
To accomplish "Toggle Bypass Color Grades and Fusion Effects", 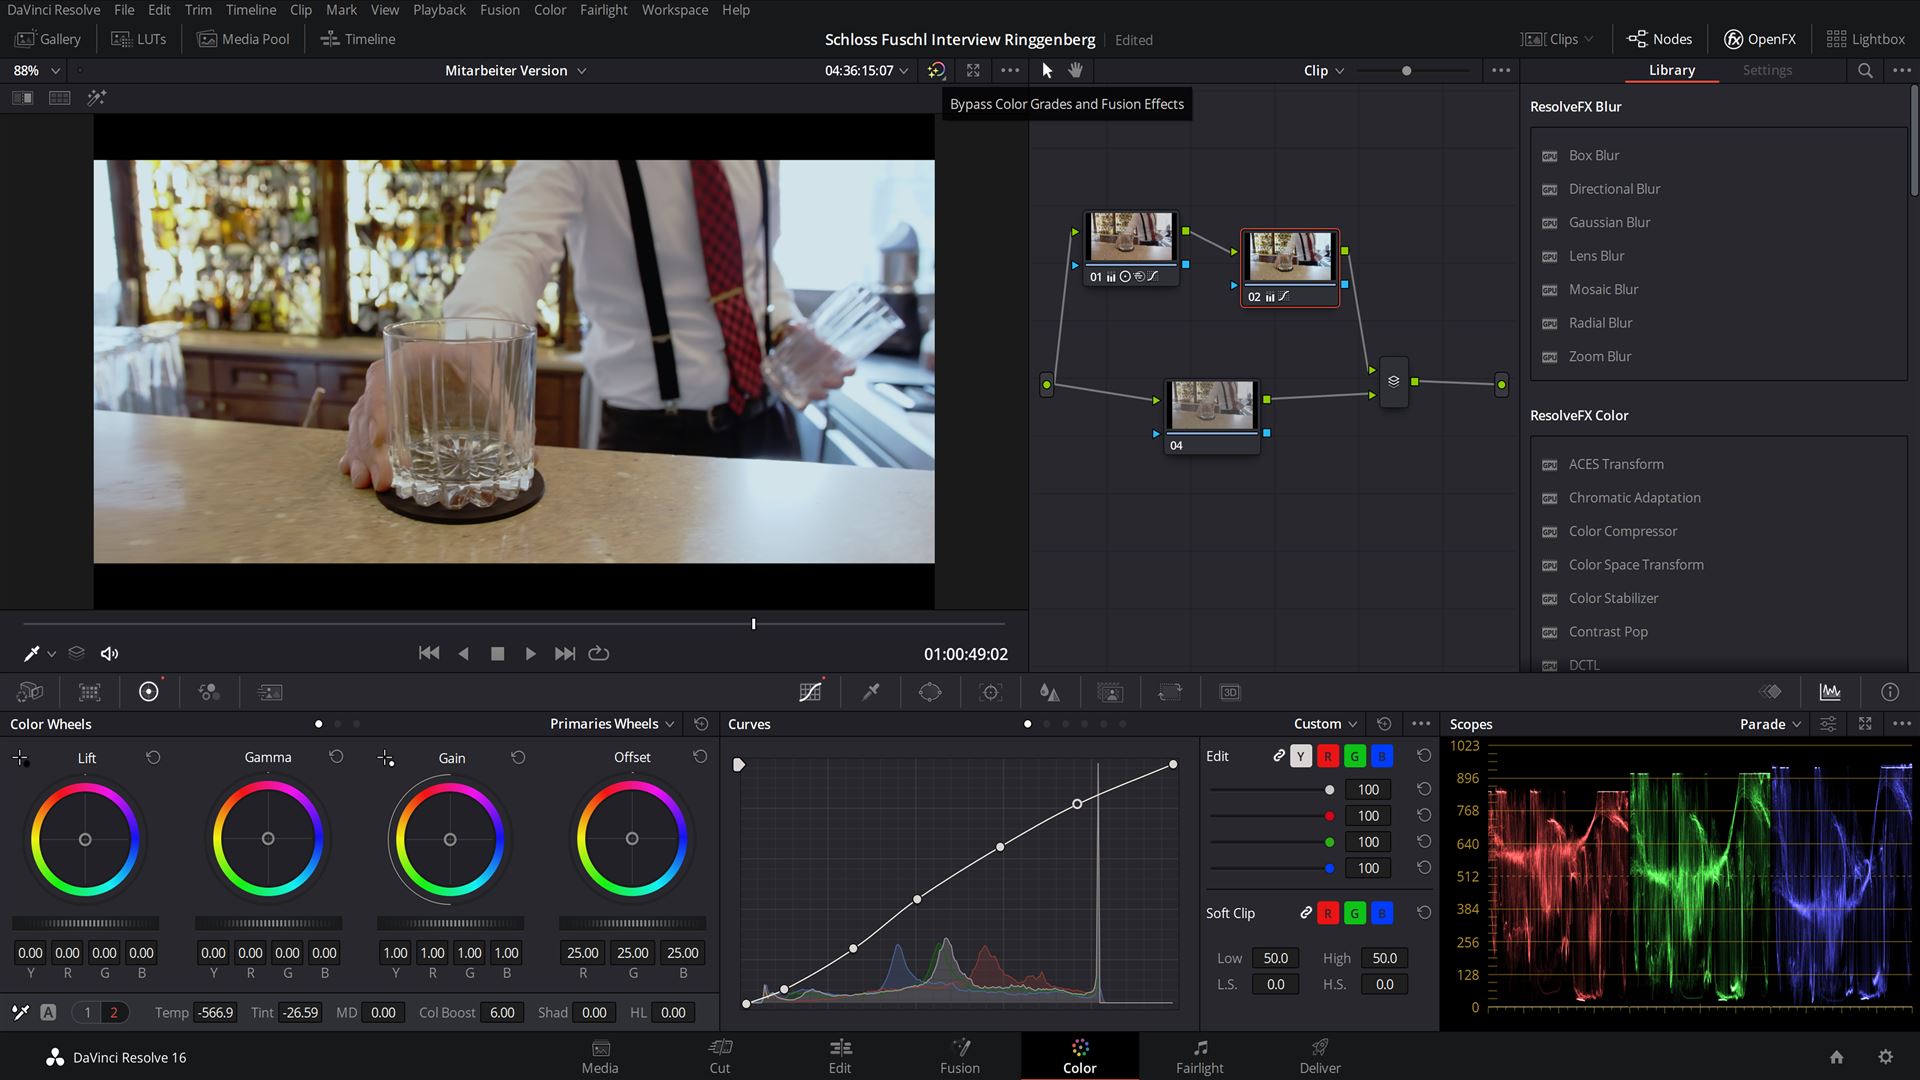I will [936, 70].
